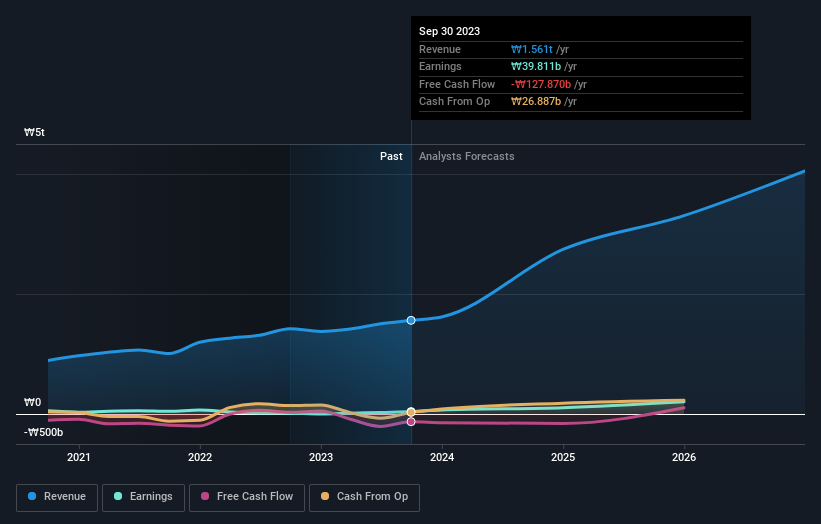Click the 2022 x-axis label

(x=200, y=458)
